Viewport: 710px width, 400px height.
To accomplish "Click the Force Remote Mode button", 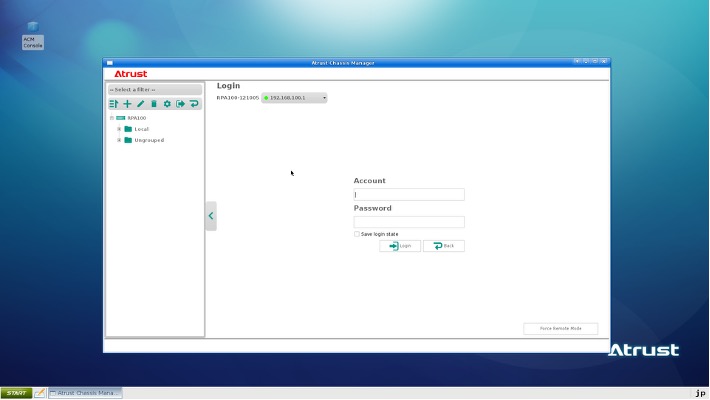I will point(560,329).
